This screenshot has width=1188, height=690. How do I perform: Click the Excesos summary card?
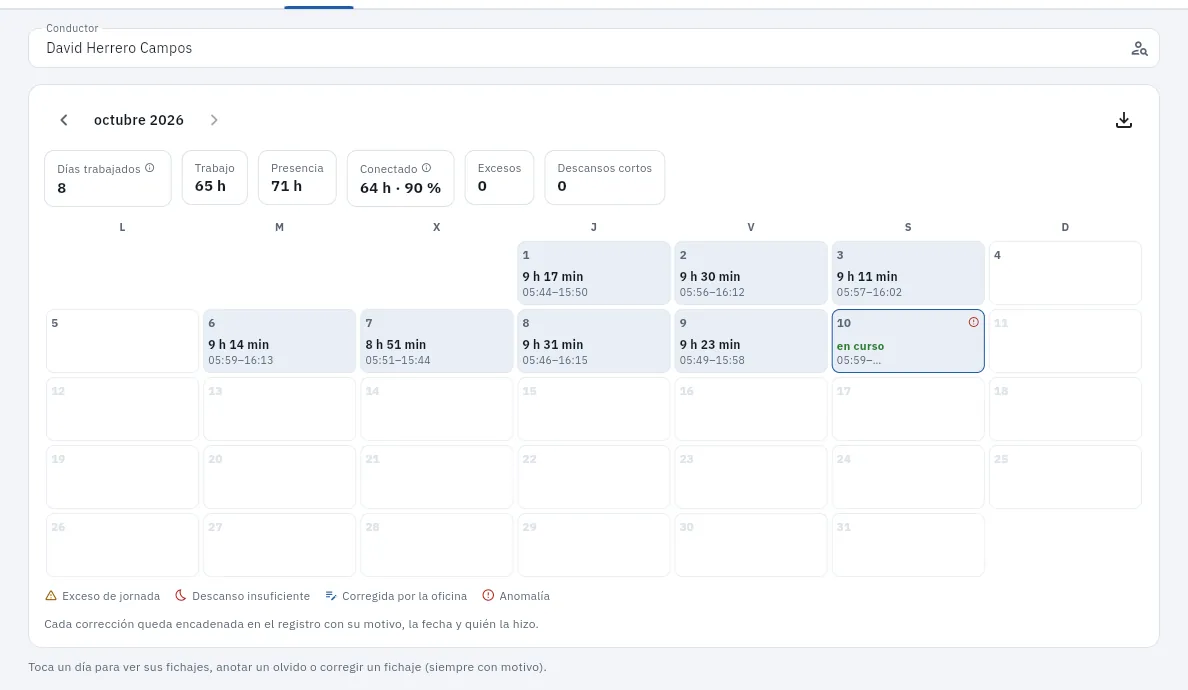(x=499, y=177)
